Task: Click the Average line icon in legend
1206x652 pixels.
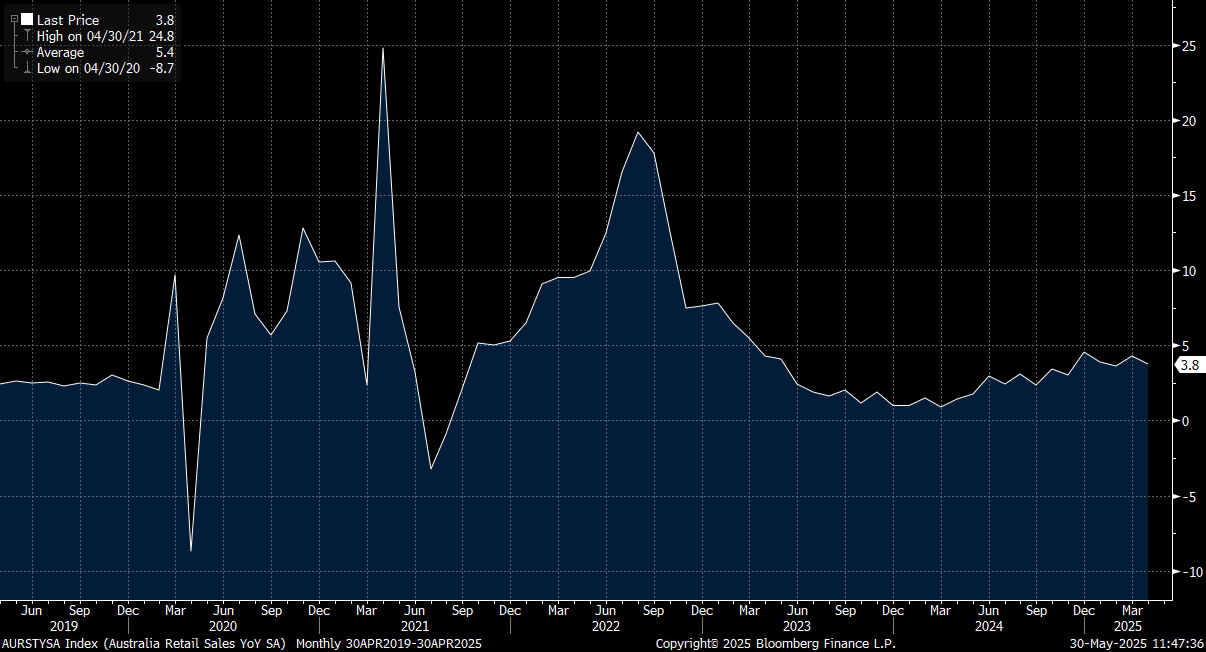Action: (x=27, y=52)
